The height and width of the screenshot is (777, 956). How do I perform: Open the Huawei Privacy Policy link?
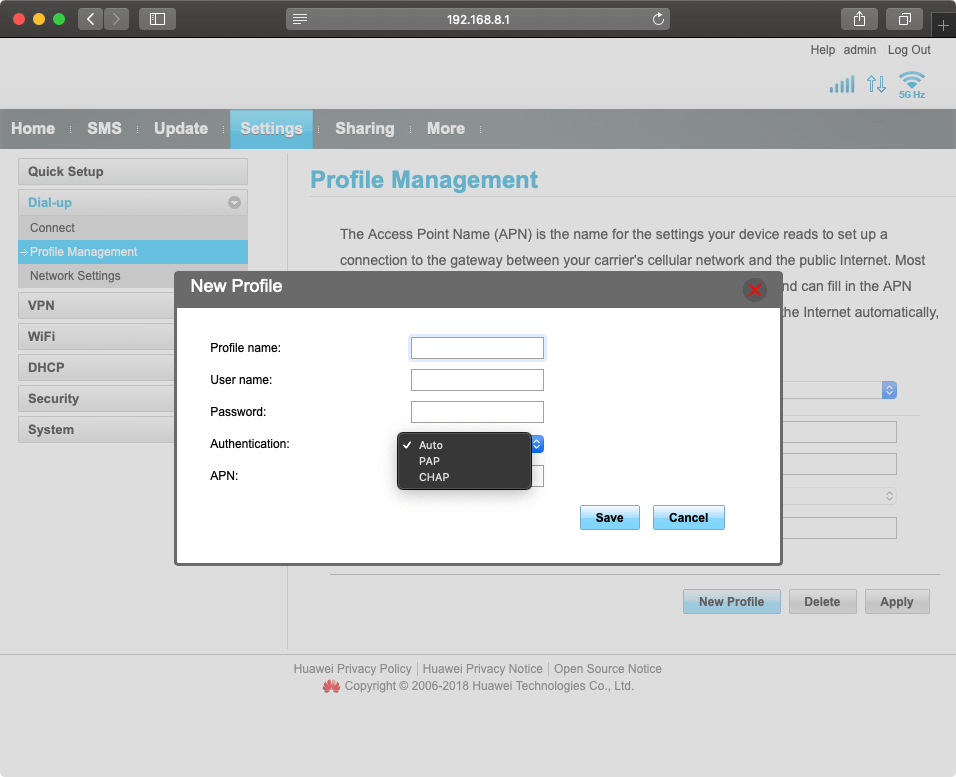point(352,668)
